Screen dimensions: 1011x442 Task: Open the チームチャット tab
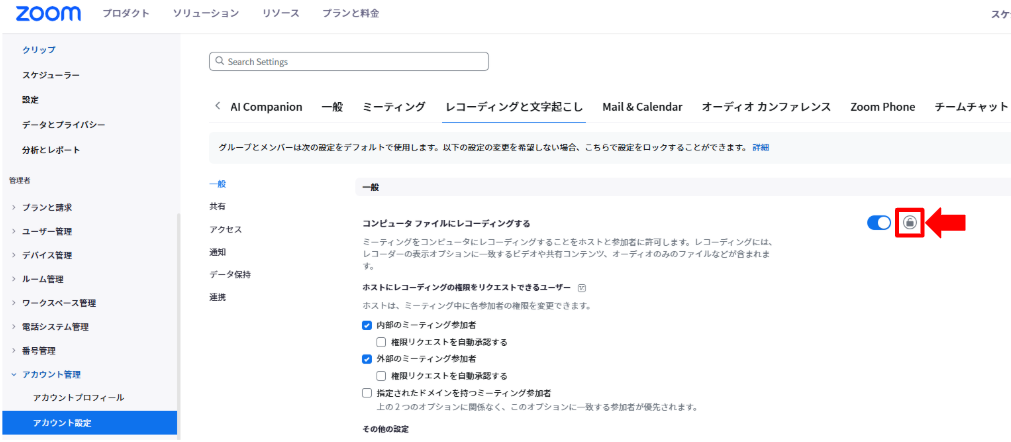click(x=971, y=107)
